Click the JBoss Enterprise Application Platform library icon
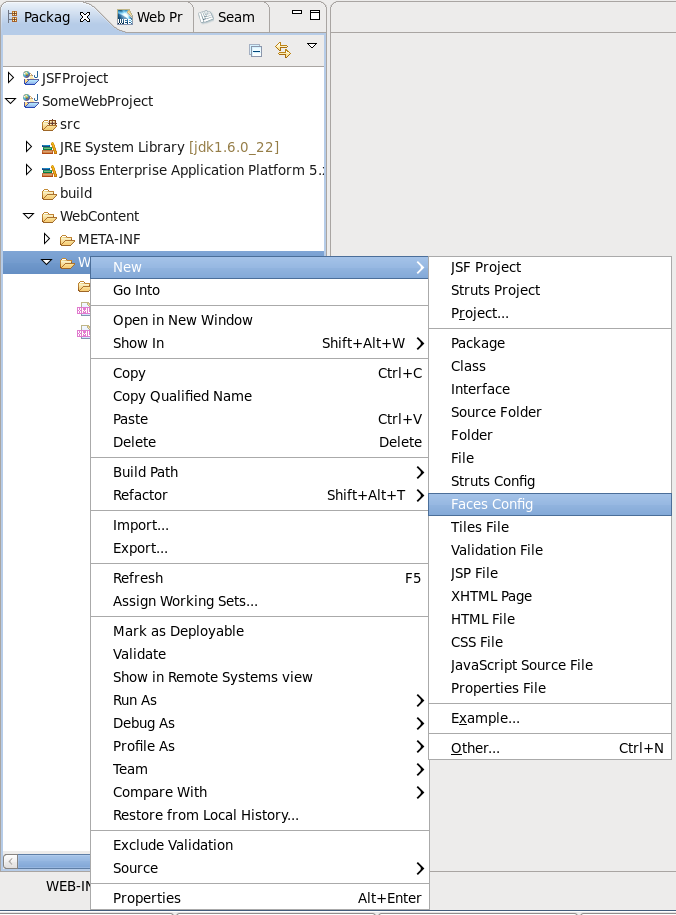 pos(49,171)
